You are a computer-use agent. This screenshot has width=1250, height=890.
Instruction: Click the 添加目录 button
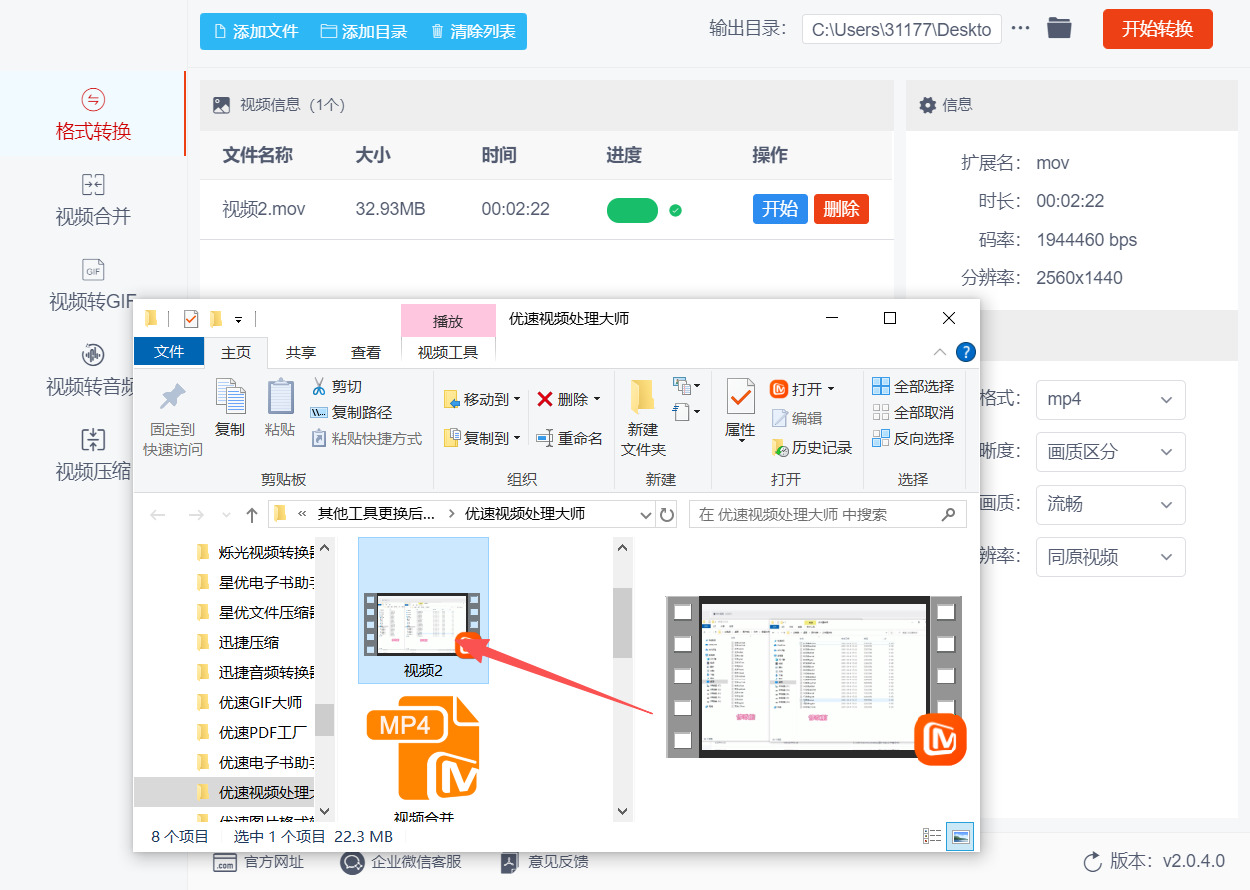click(x=363, y=31)
